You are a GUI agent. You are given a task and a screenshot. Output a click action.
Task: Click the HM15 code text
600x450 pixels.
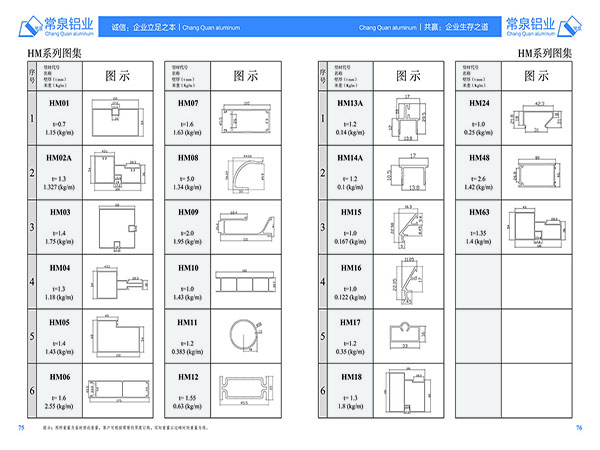pos(351,212)
